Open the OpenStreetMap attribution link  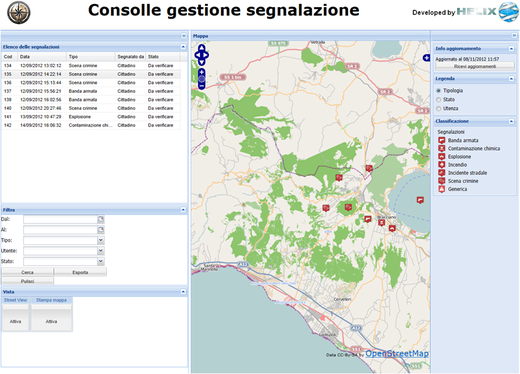click(397, 354)
